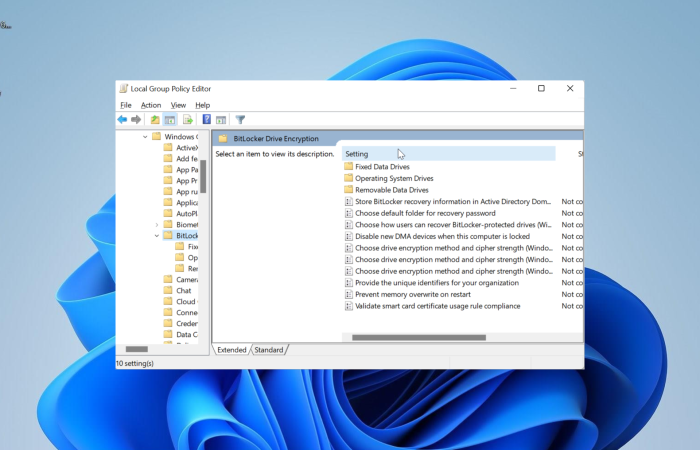Sort by the Setting column header
Viewport: 700px width, 450px height.
pos(449,154)
